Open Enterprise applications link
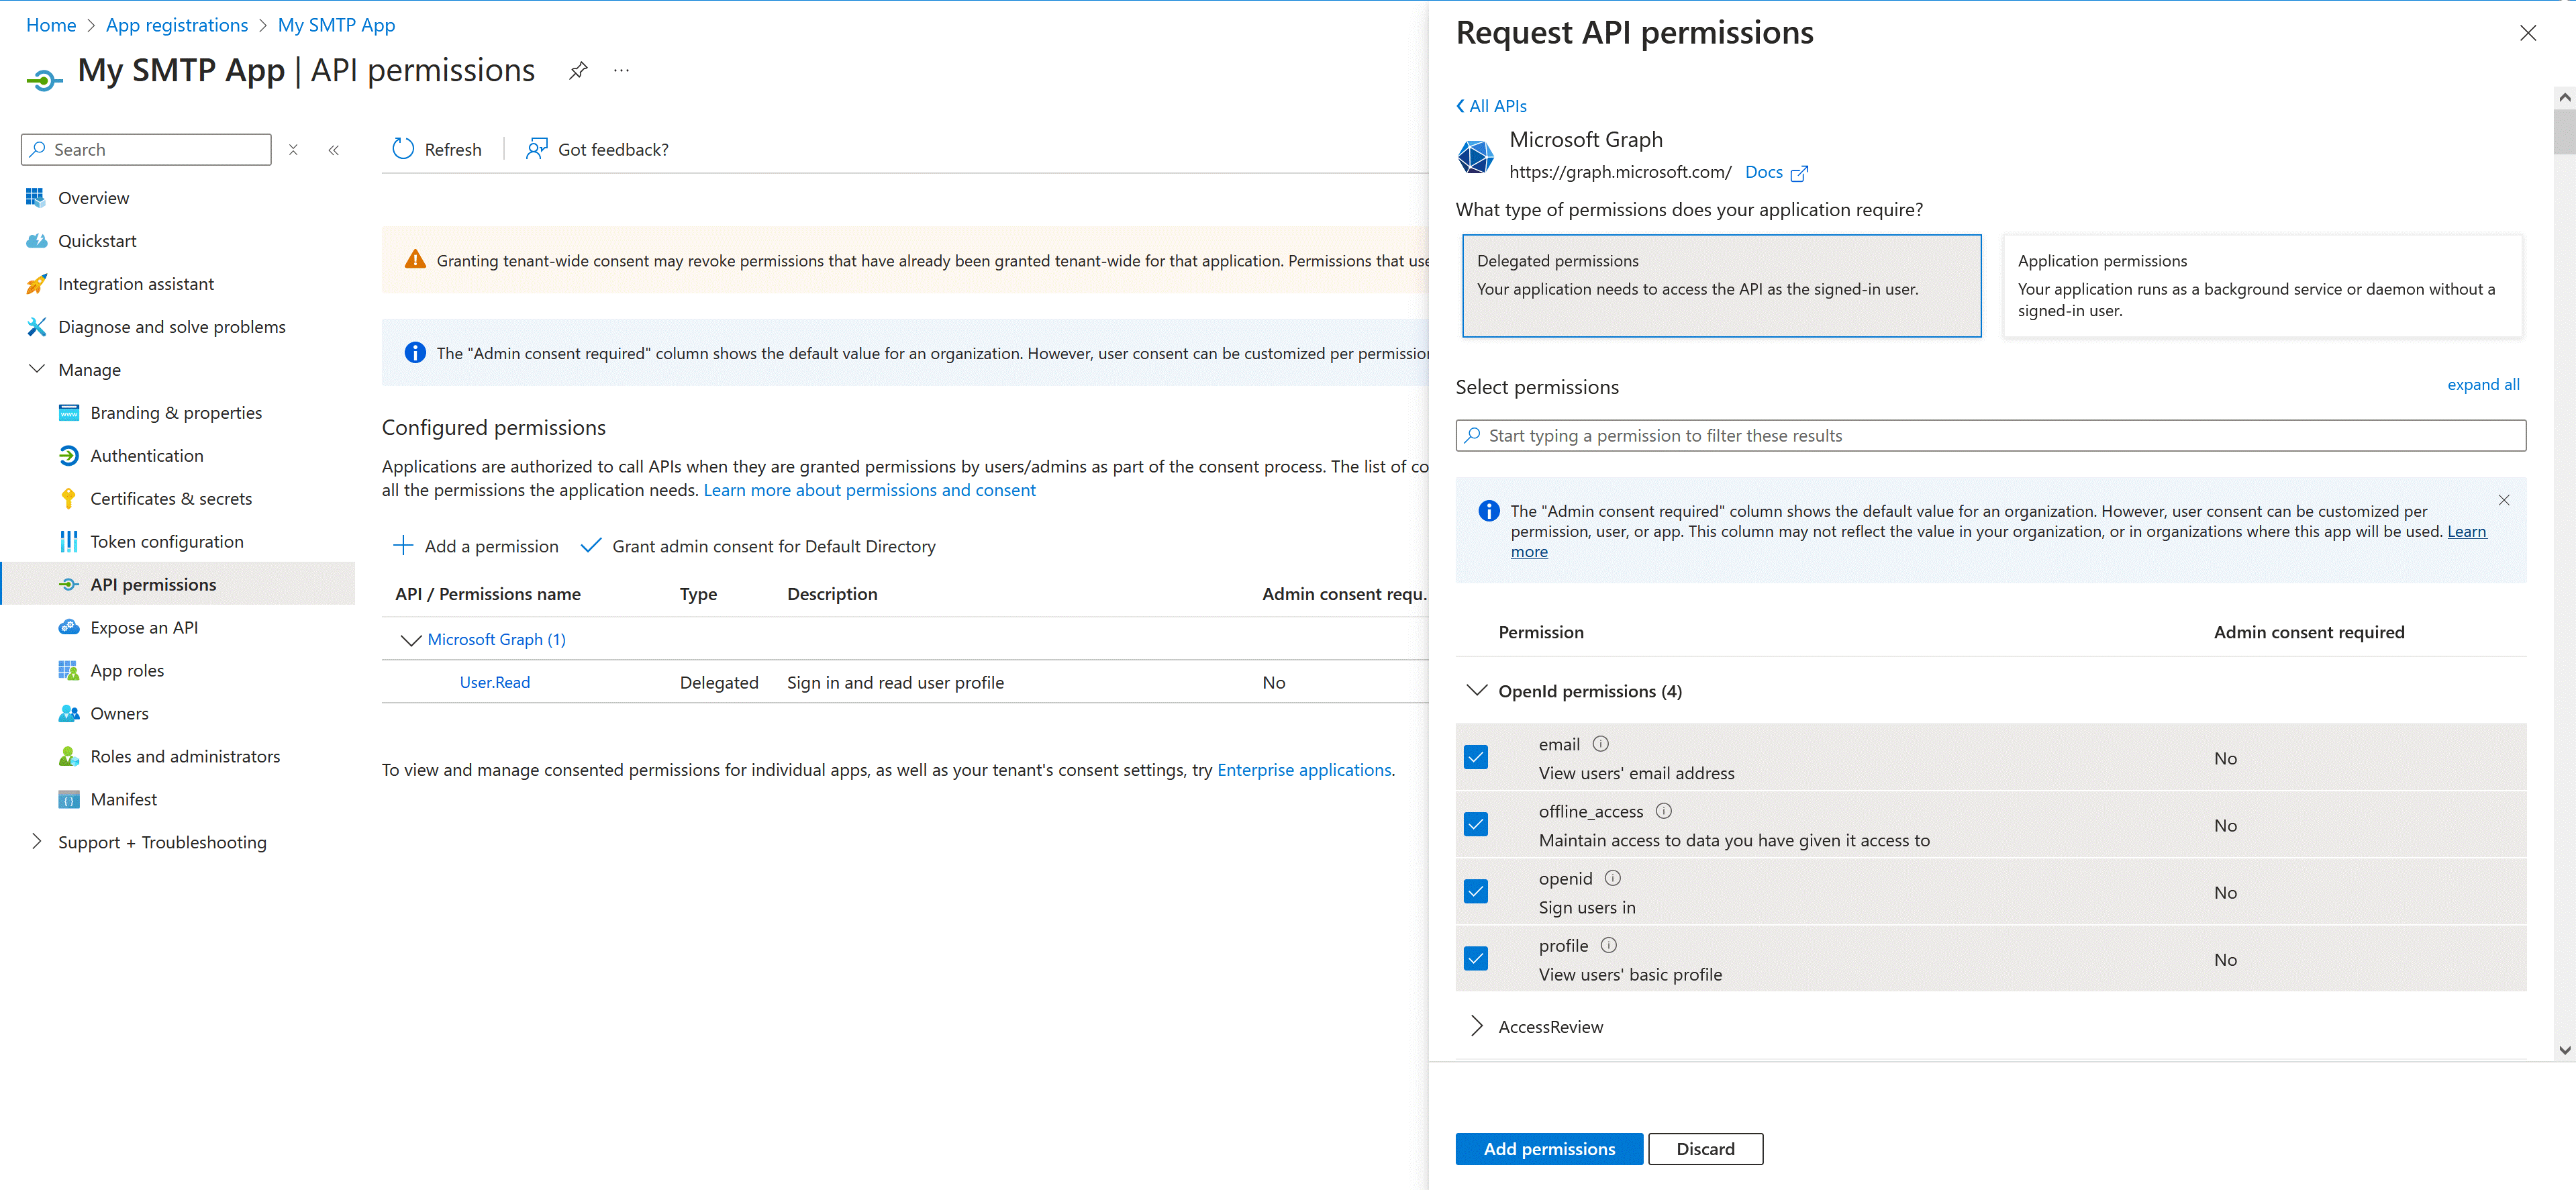 pyautogui.click(x=1303, y=770)
